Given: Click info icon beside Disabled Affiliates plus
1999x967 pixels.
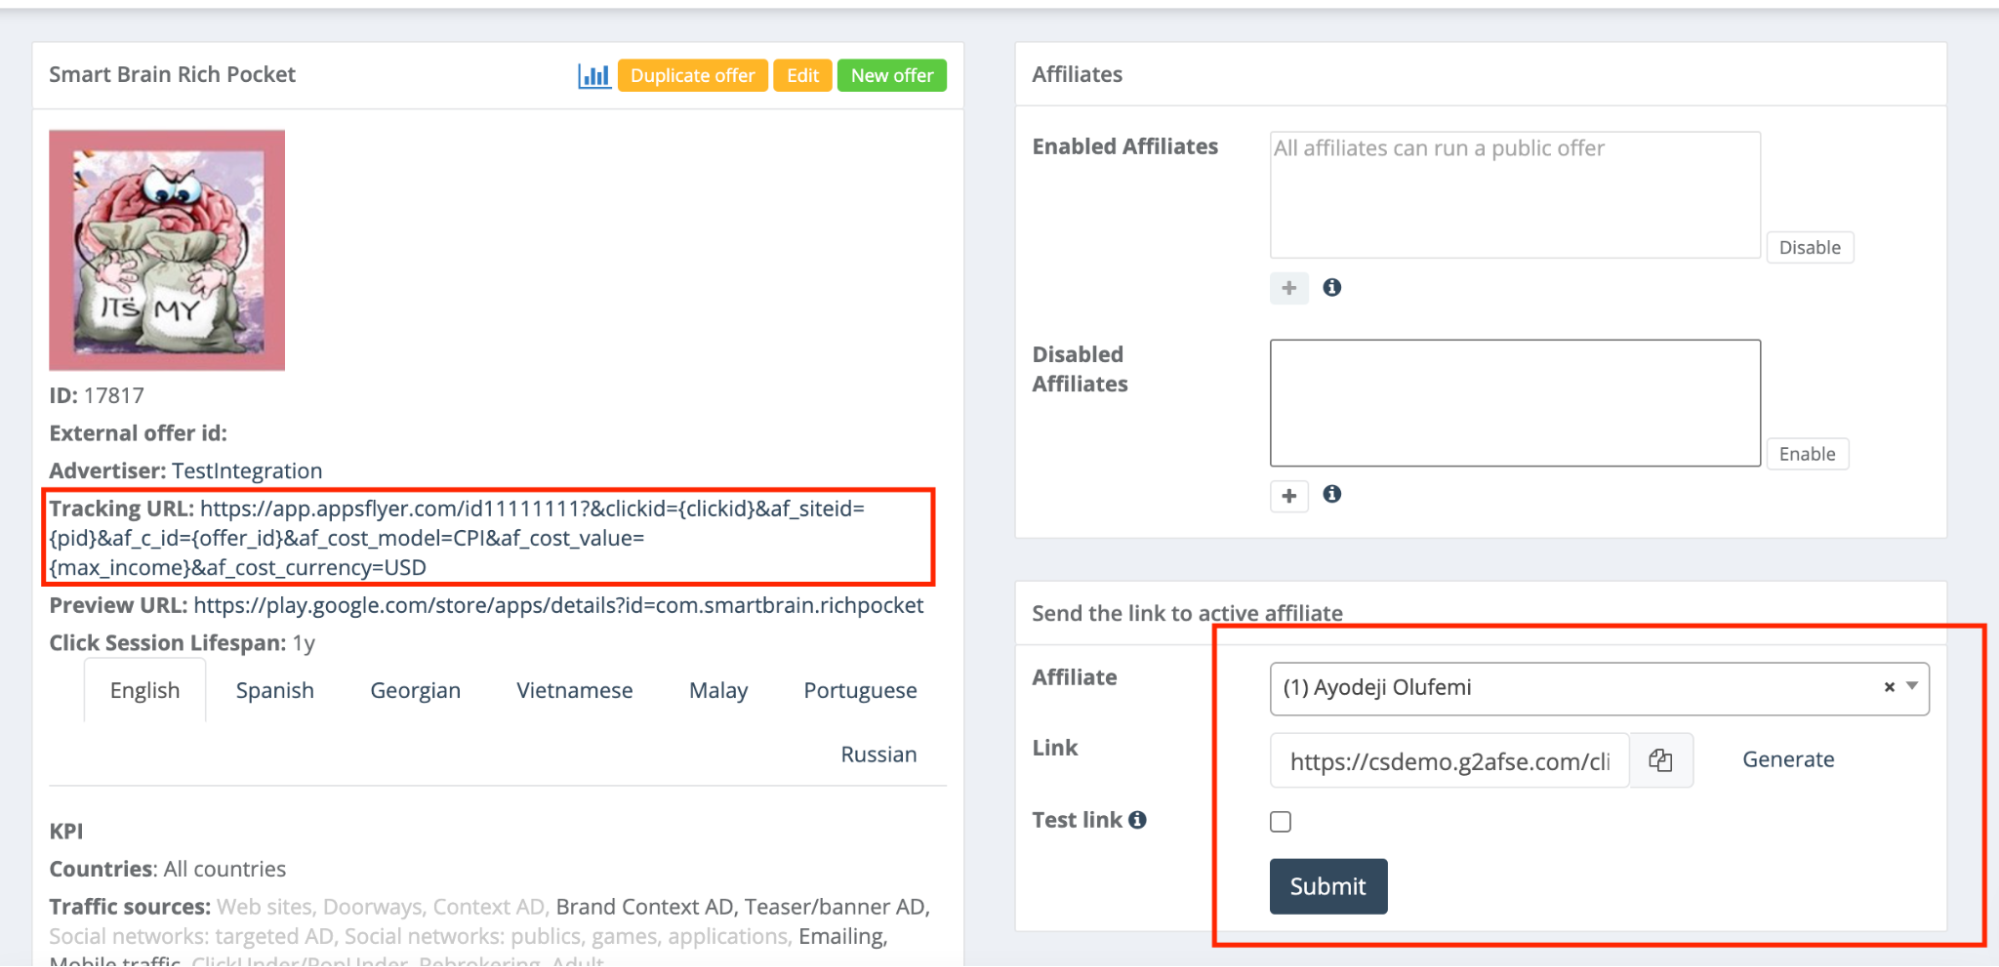Looking at the screenshot, I should tap(1332, 494).
